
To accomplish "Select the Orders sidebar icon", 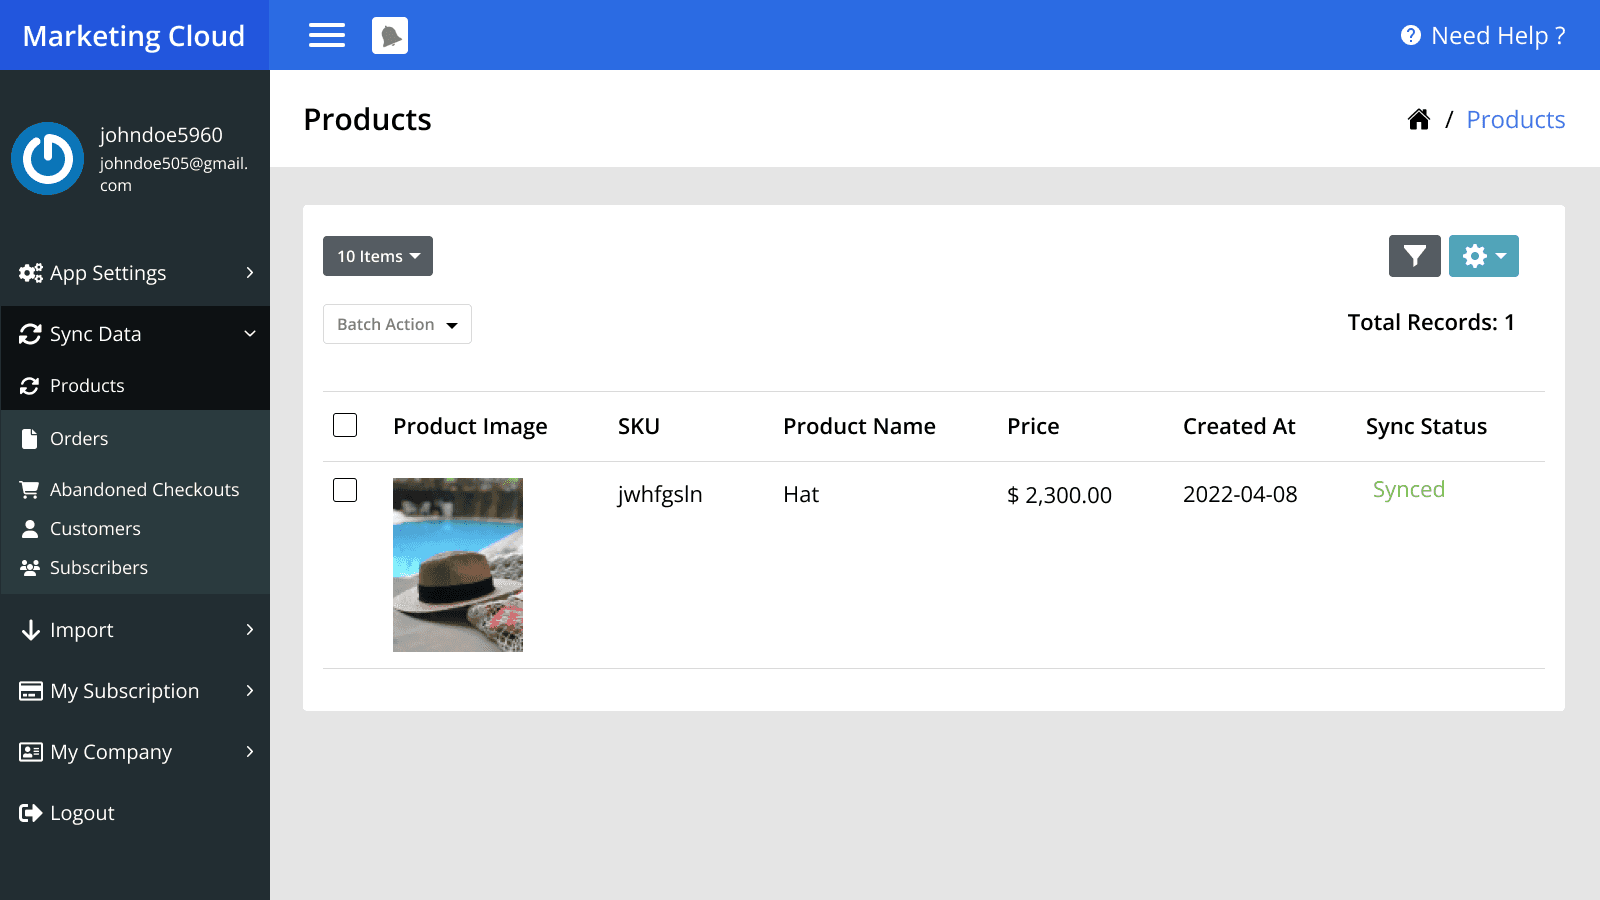I will [30, 438].
